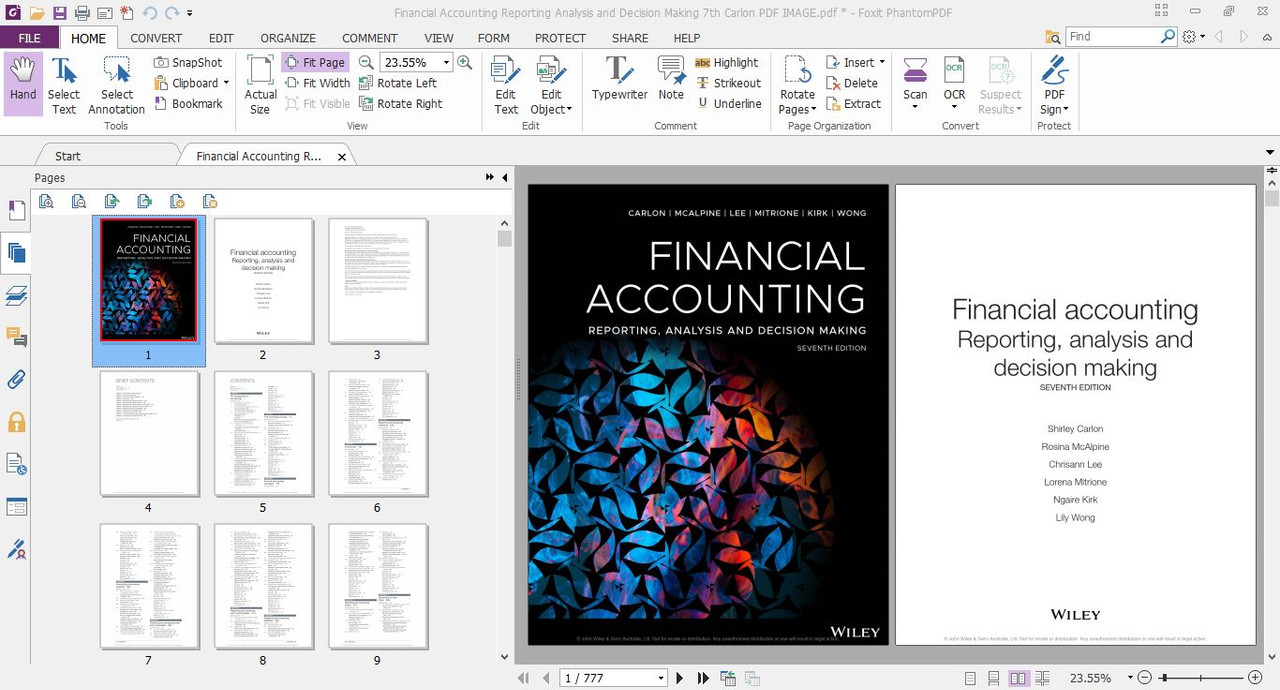Select the Hand tool
Image resolution: width=1280 pixels, height=690 pixels.
(x=23, y=84)
